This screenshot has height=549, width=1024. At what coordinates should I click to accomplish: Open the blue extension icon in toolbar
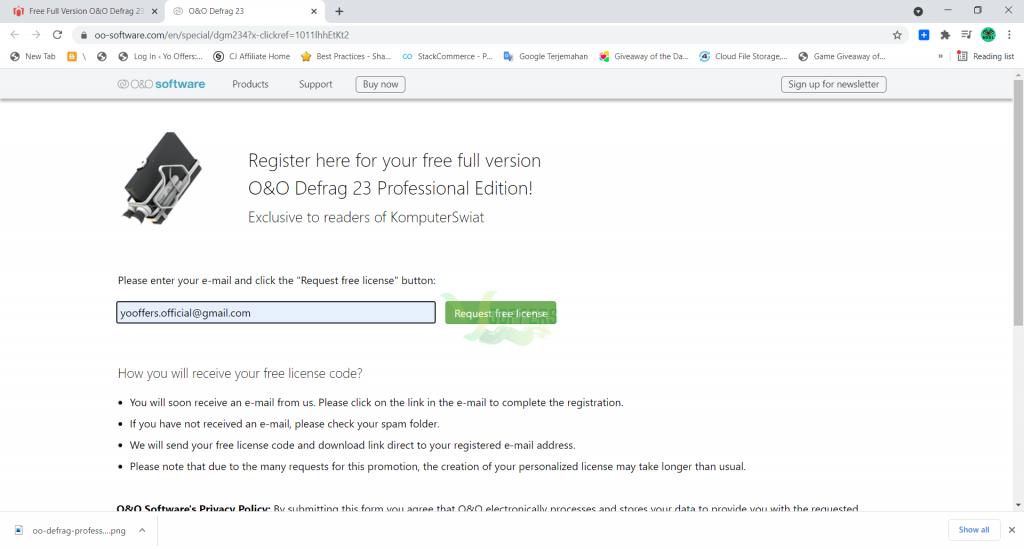click(923, 35)
